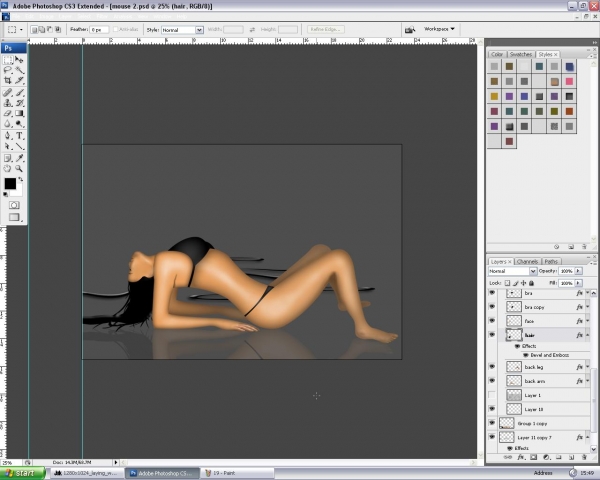Hide the Group 1 copy layer
The height and width of the screenshot is (480, 600).
tap(492, 423)
